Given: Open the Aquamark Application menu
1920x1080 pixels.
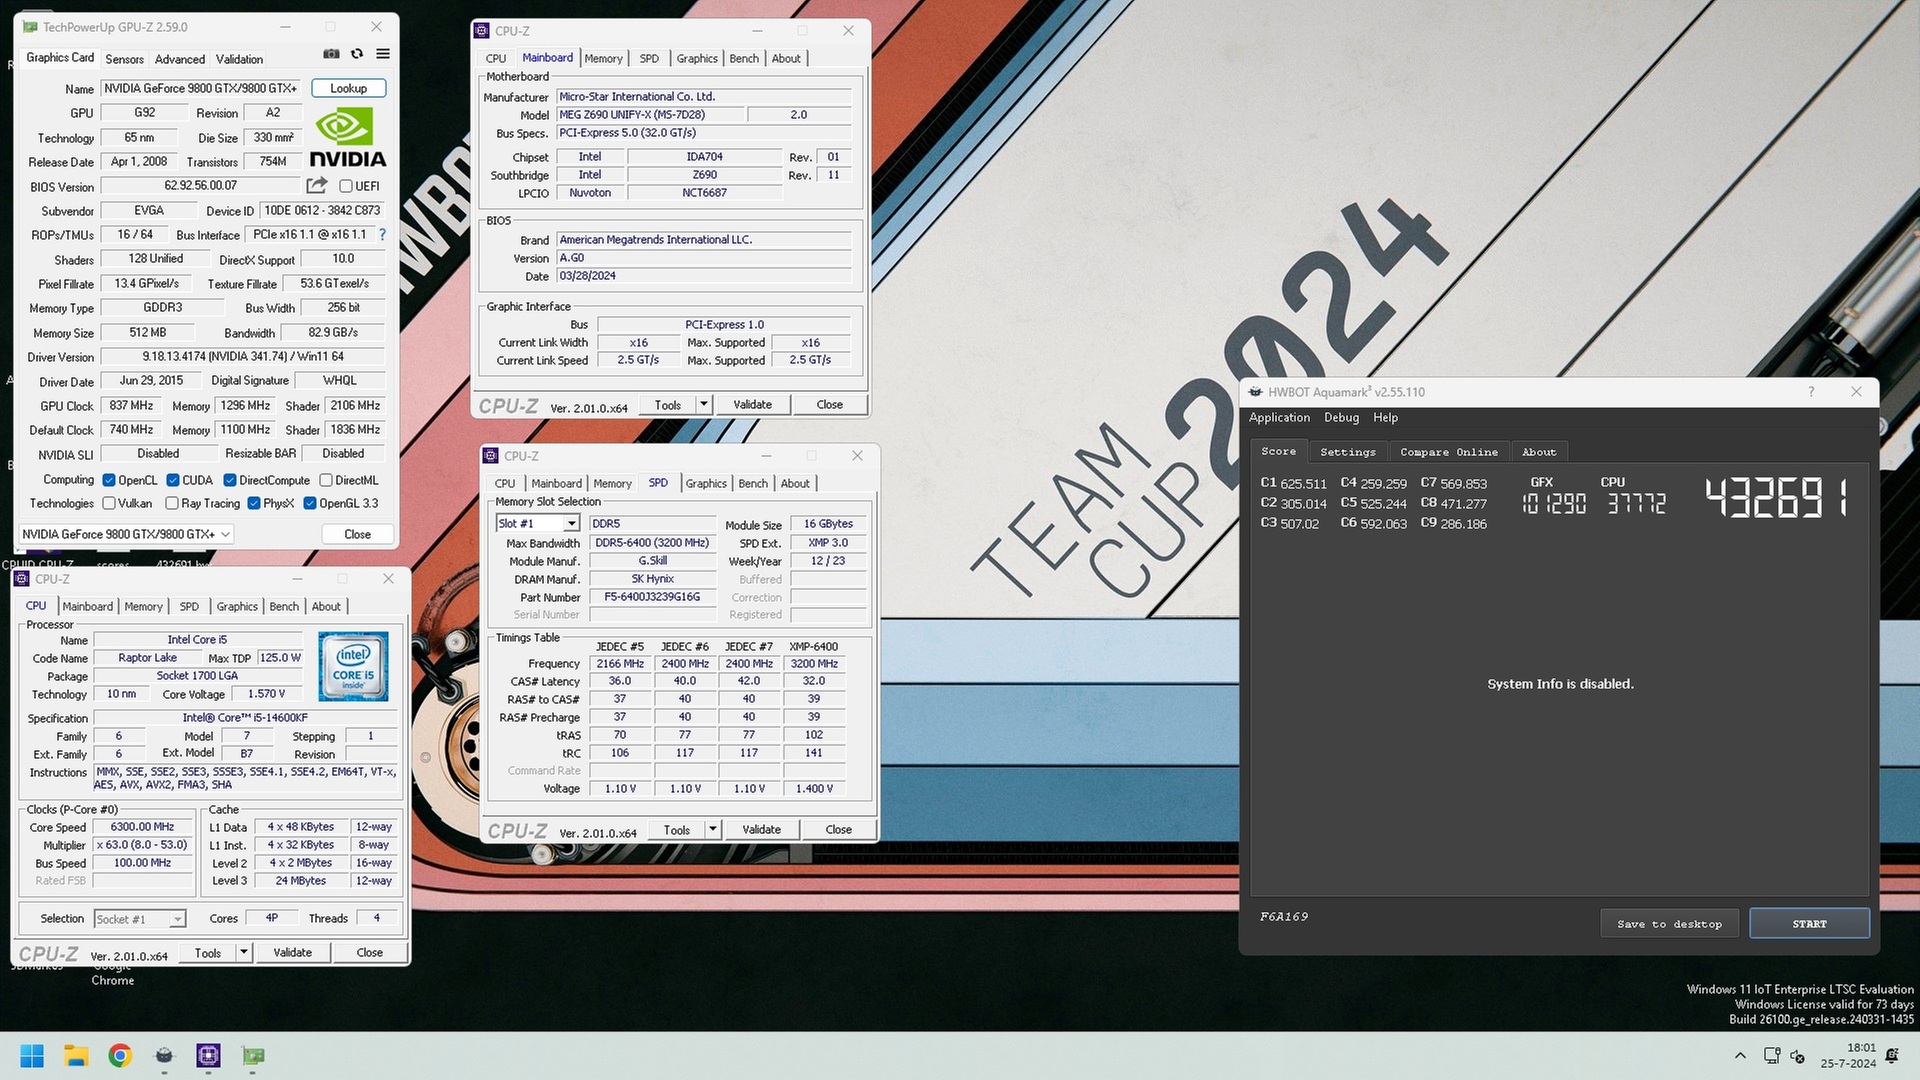Looking at the screenshot, I should pyautogui.click(x=1279, y=418).
